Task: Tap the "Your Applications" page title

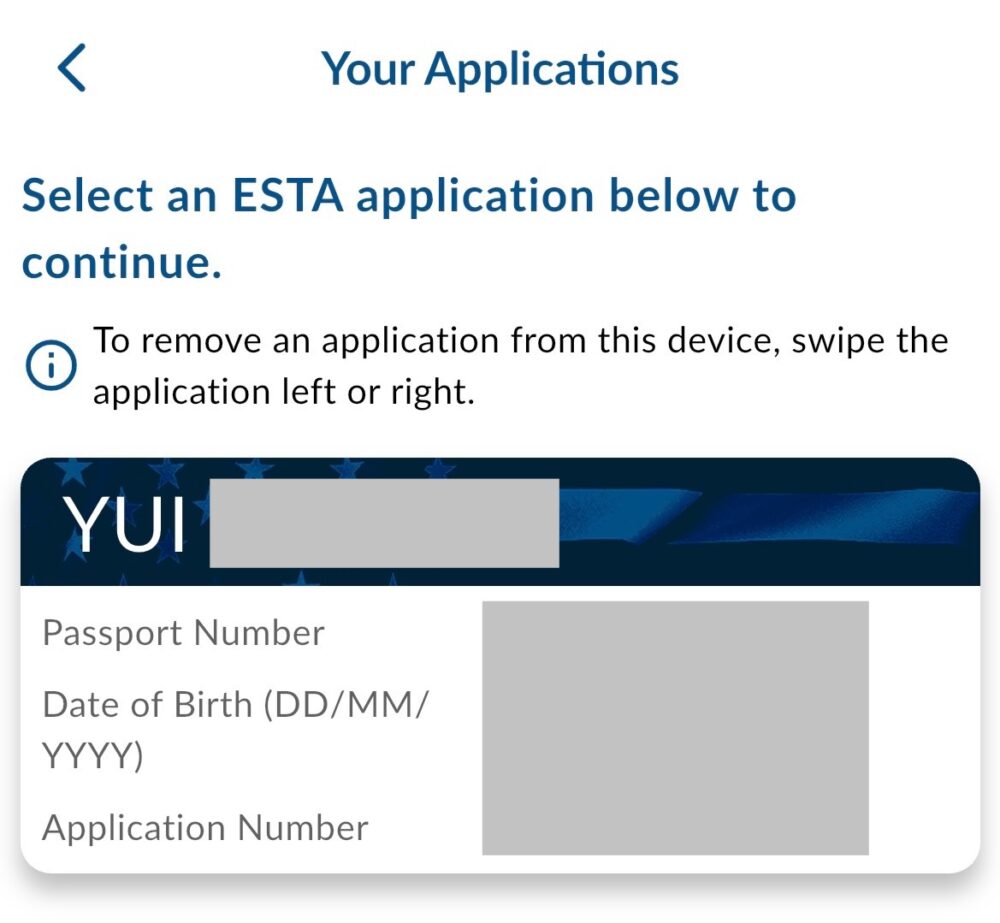Action: (x=500, y=69)
